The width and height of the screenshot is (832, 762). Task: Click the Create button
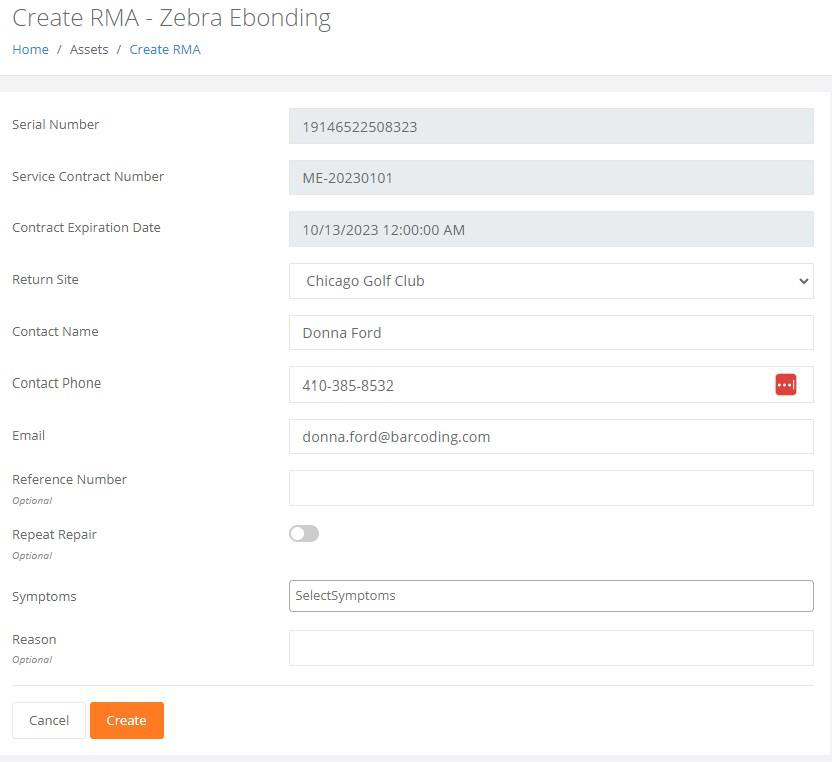coord(127,720)
